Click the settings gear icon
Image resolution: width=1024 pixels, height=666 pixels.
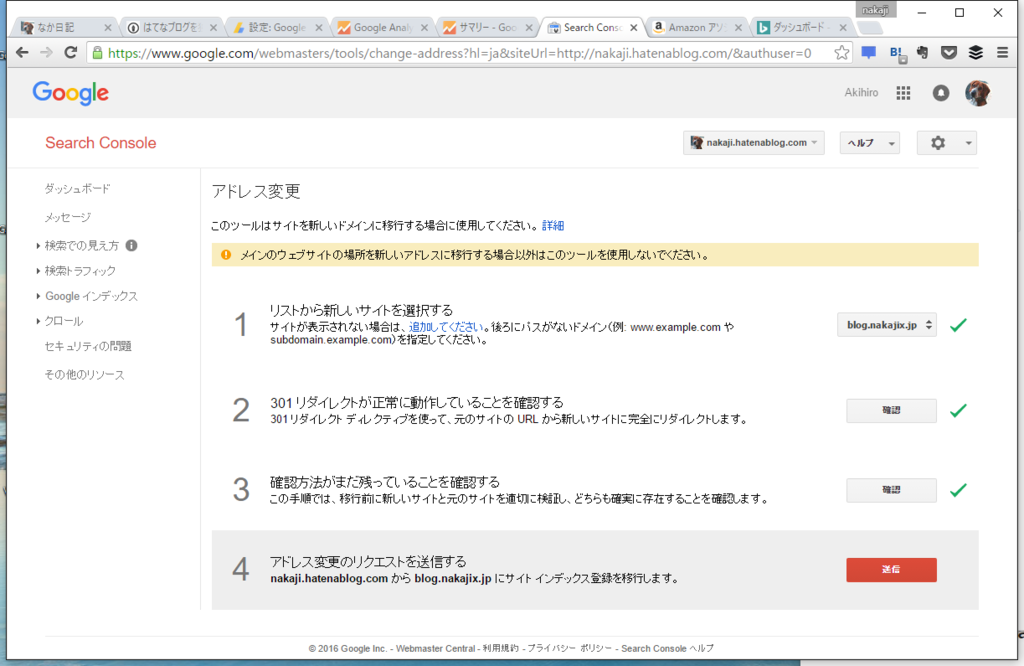[x=938, y=143]
